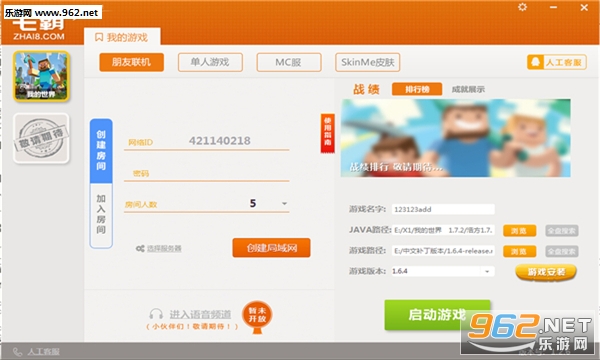Select the 排行榜 tab
Image resolution: width=600 pixels, height=360 pixels.
click(x=417, y=89)
